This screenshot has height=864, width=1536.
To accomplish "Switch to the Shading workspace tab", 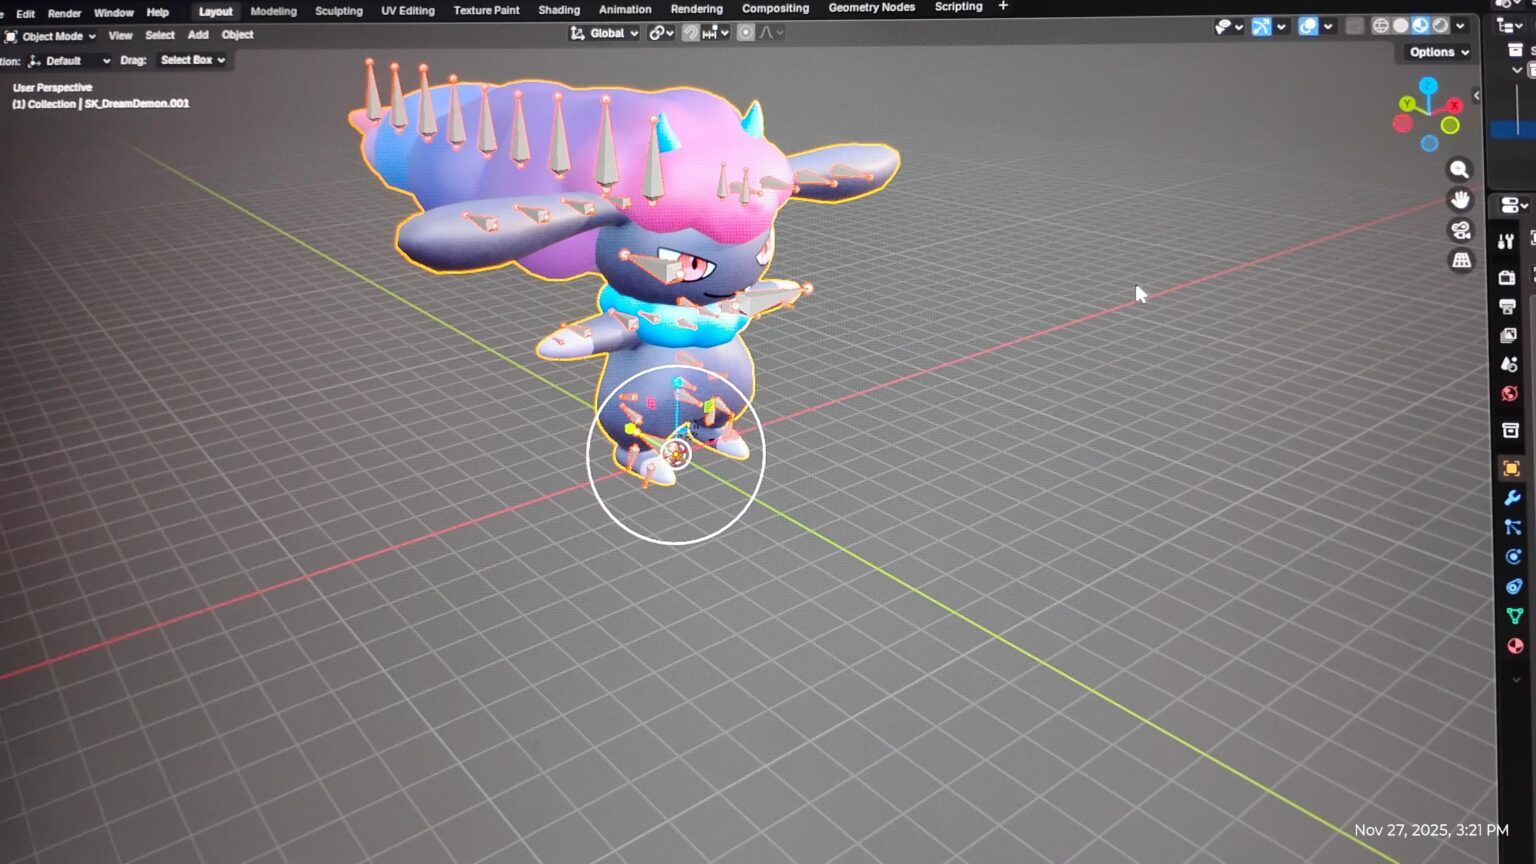I will (558, 10).
